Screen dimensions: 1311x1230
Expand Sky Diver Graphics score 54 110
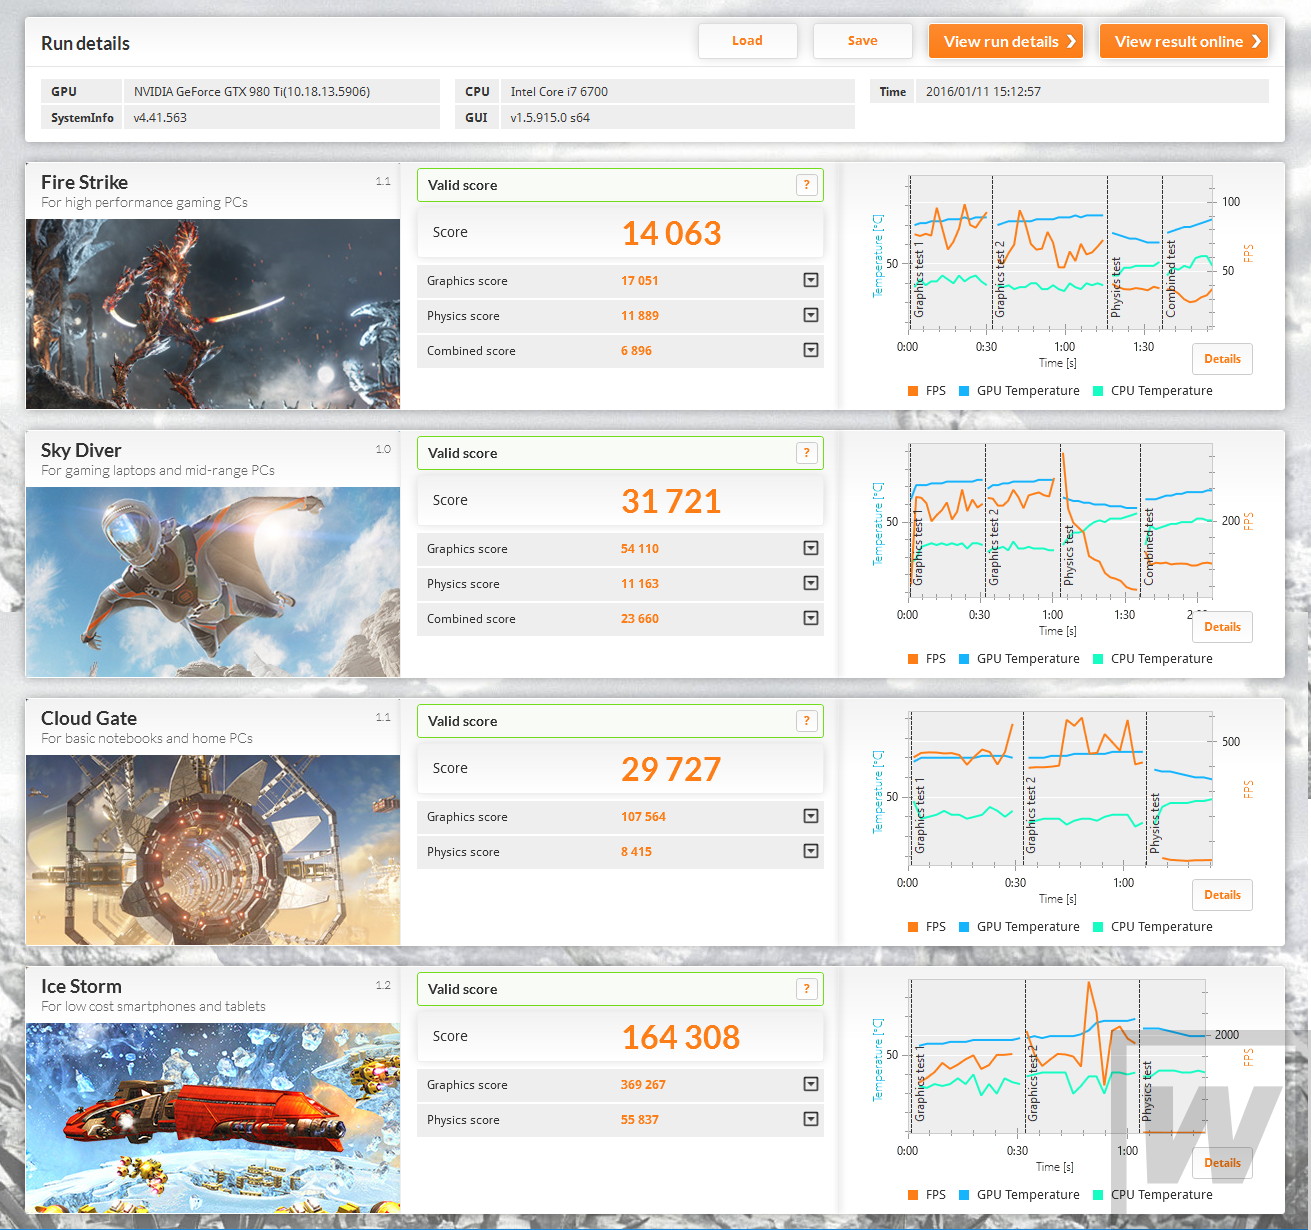811,548
